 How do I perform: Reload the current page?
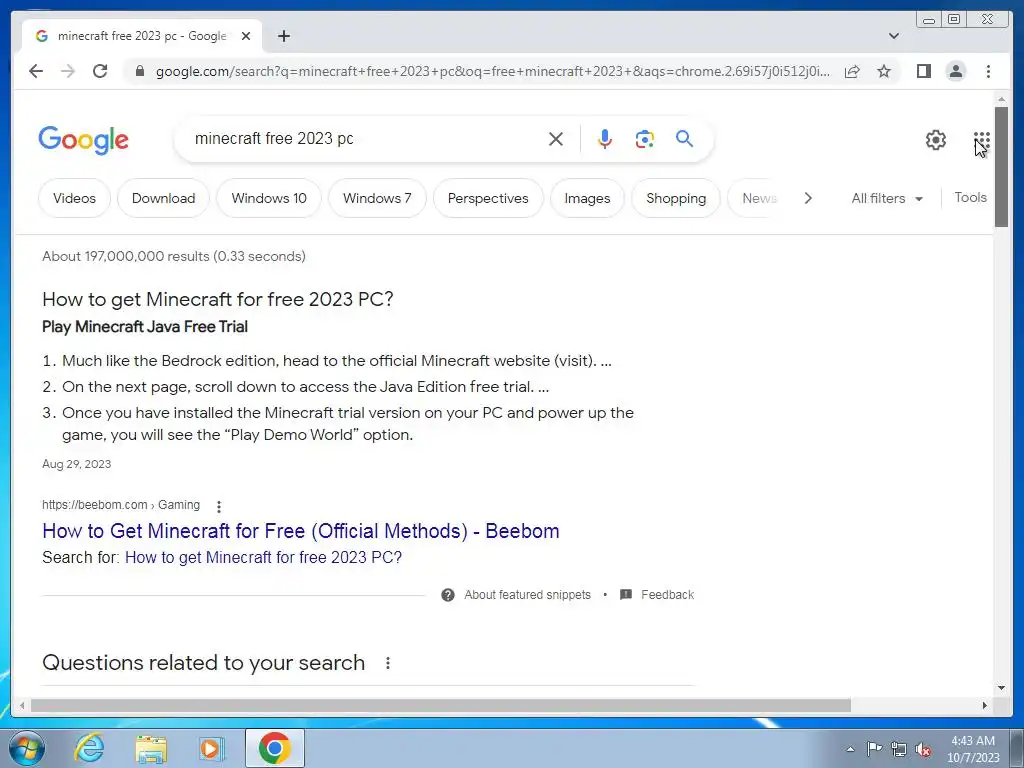tap(100, 71)
